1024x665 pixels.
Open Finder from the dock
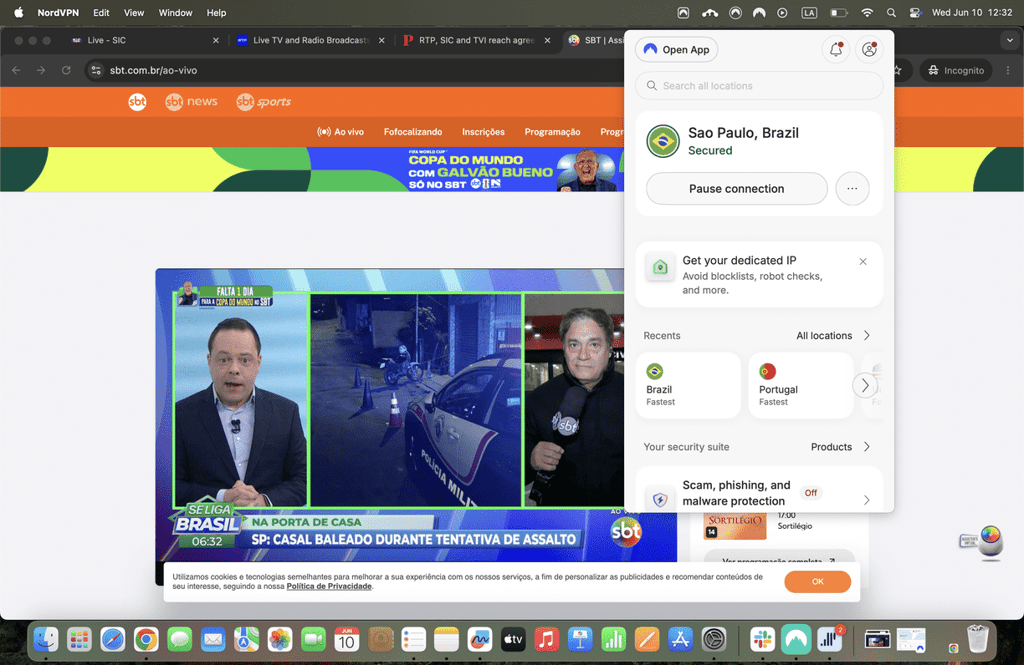tap(46, 640)
